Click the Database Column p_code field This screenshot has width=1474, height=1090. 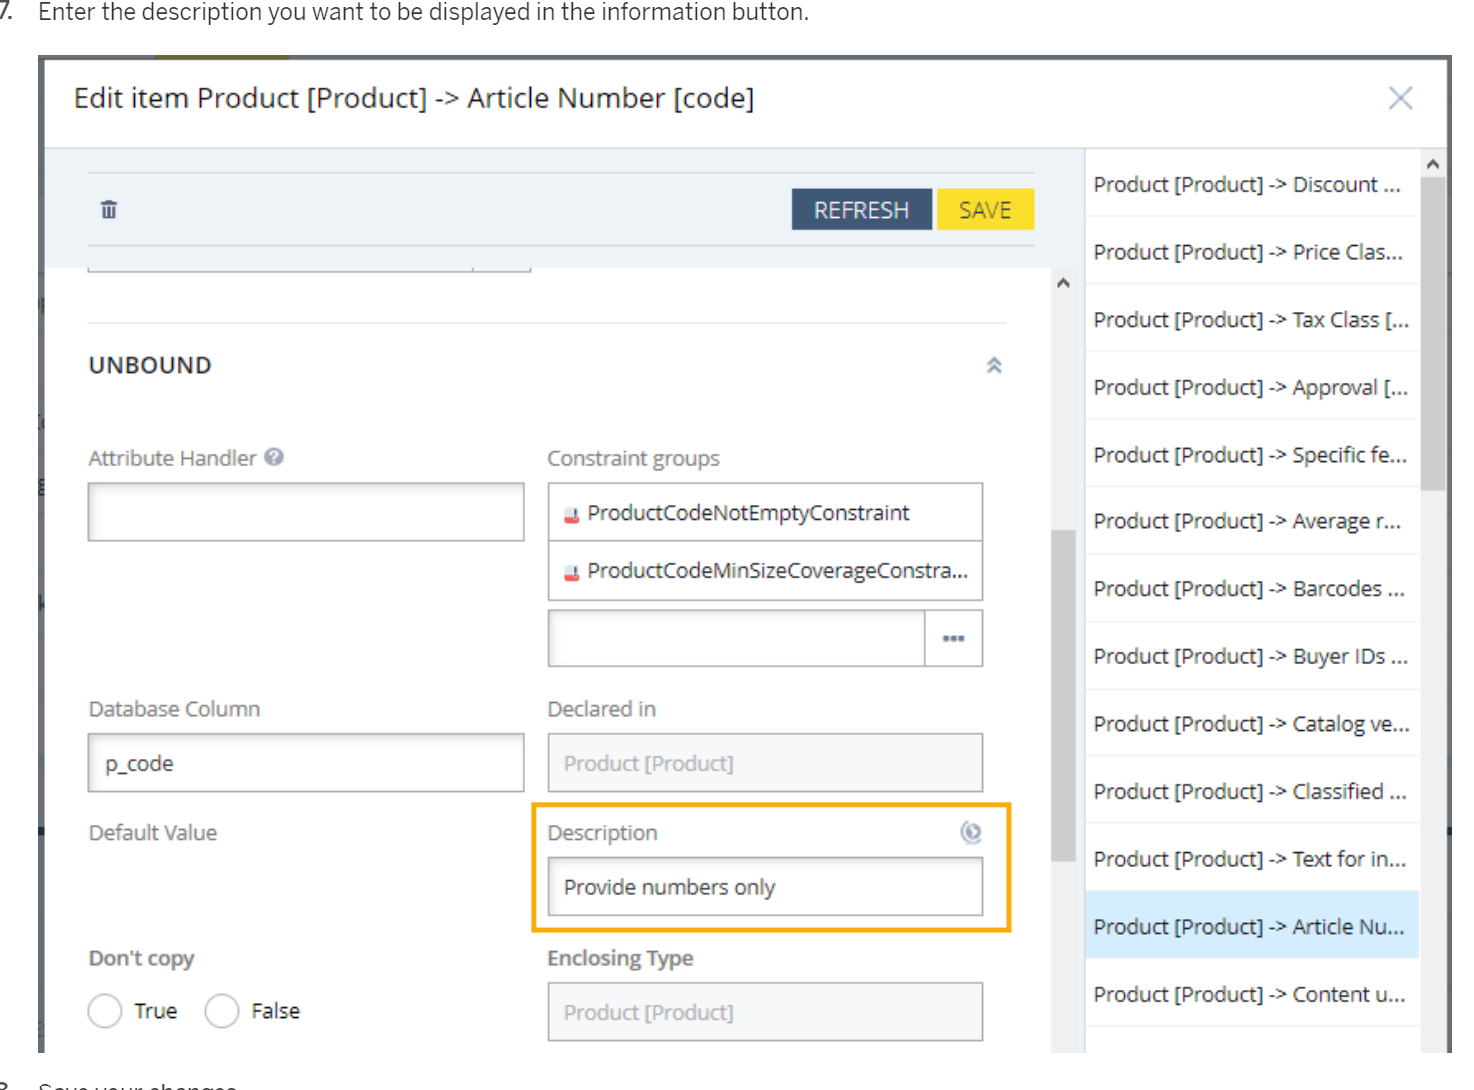coord(306,763)
